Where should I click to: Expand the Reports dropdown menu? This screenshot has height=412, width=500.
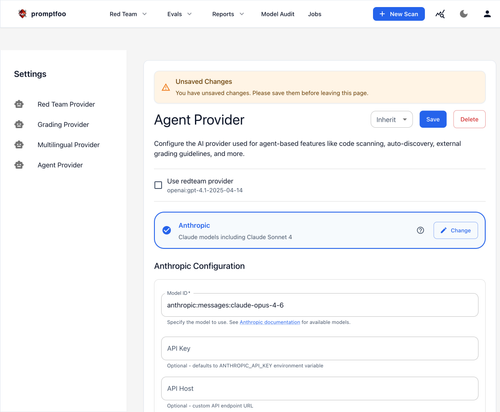pyautogui.click(x=228, y=14)
